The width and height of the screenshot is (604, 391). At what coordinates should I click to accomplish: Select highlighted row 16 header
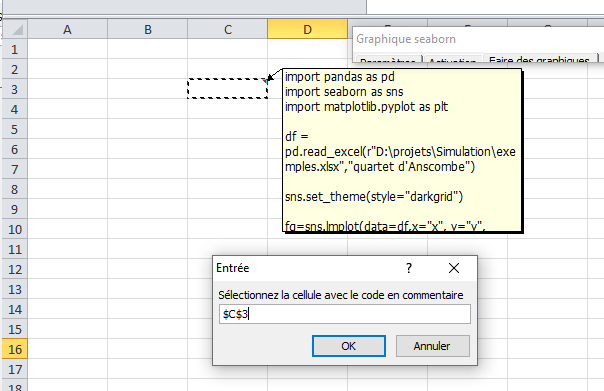pos(15,349)
